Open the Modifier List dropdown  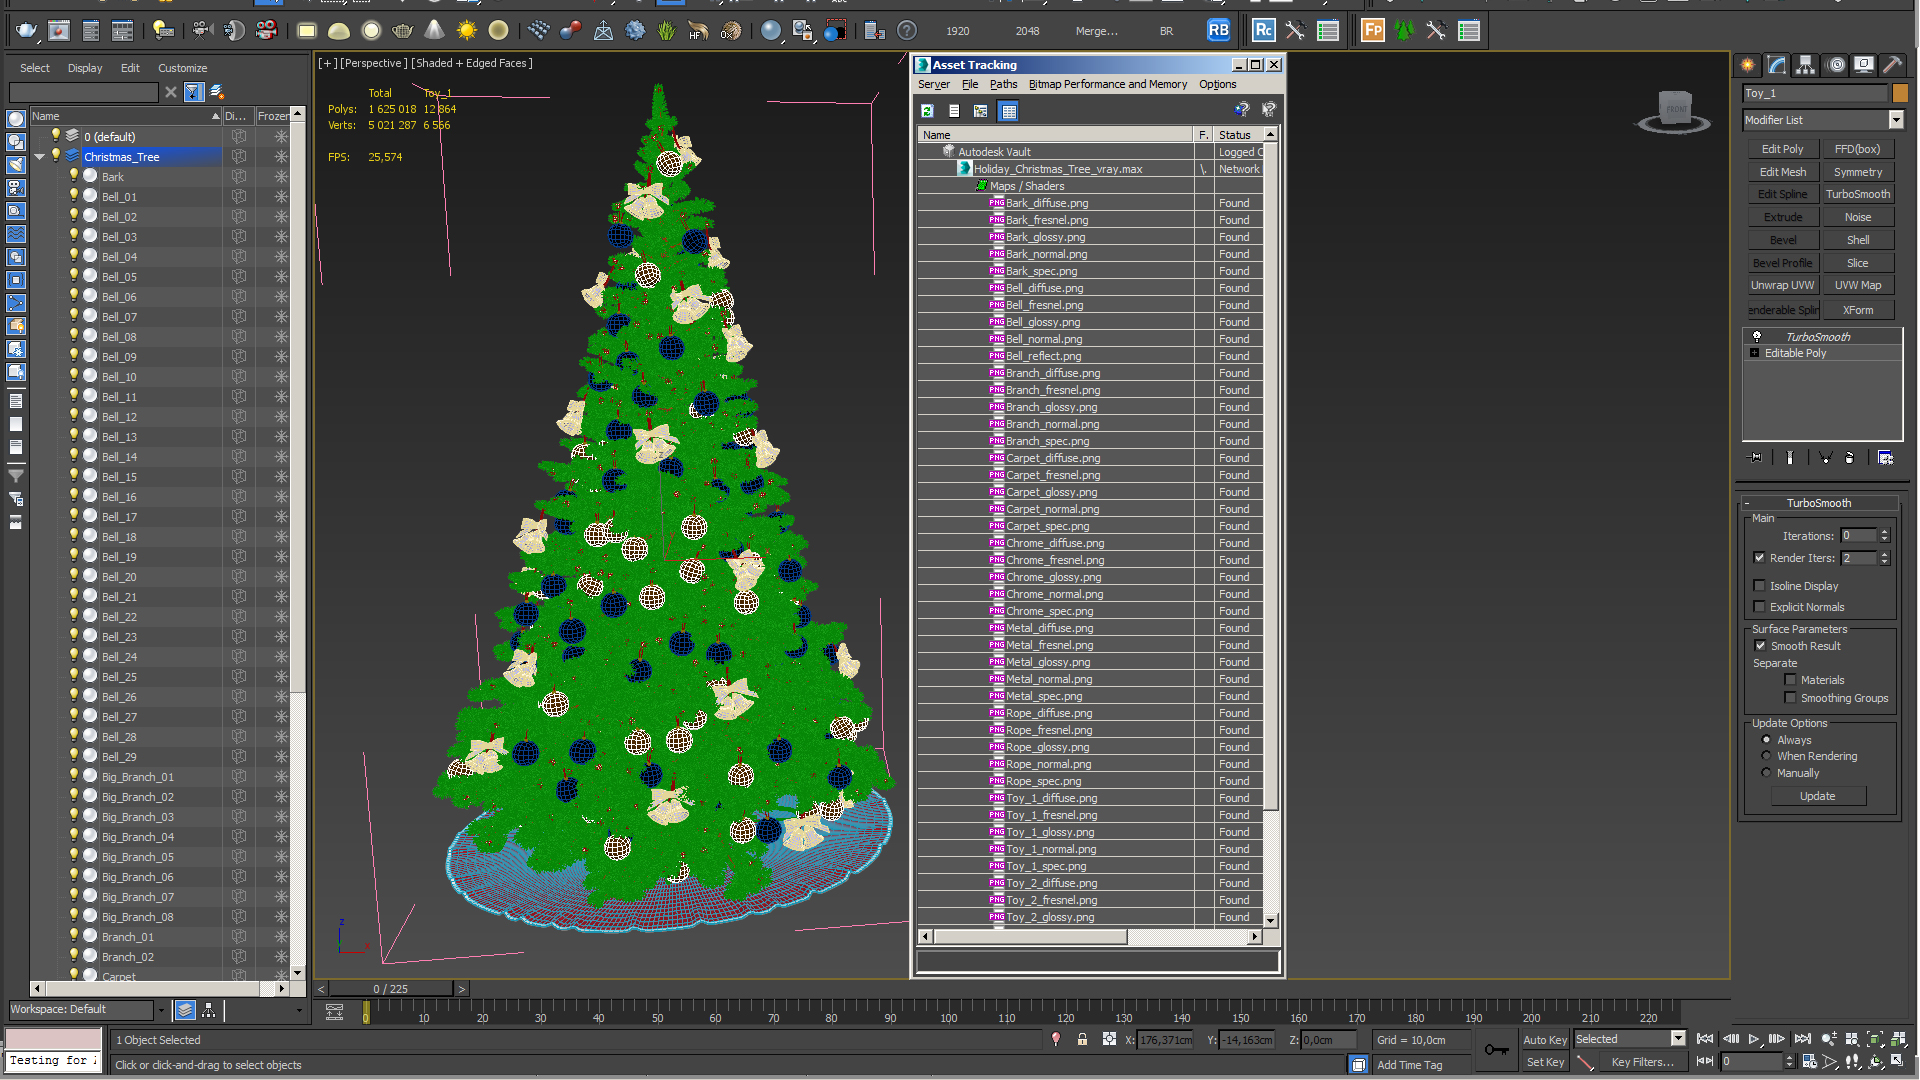(x=1895, y=120)
